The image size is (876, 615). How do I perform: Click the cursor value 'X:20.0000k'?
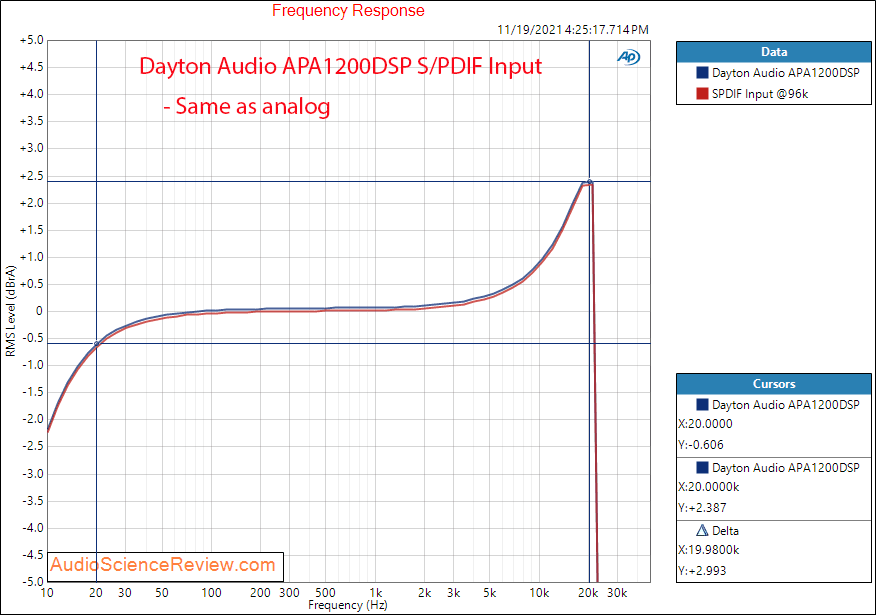click(708, 487)
